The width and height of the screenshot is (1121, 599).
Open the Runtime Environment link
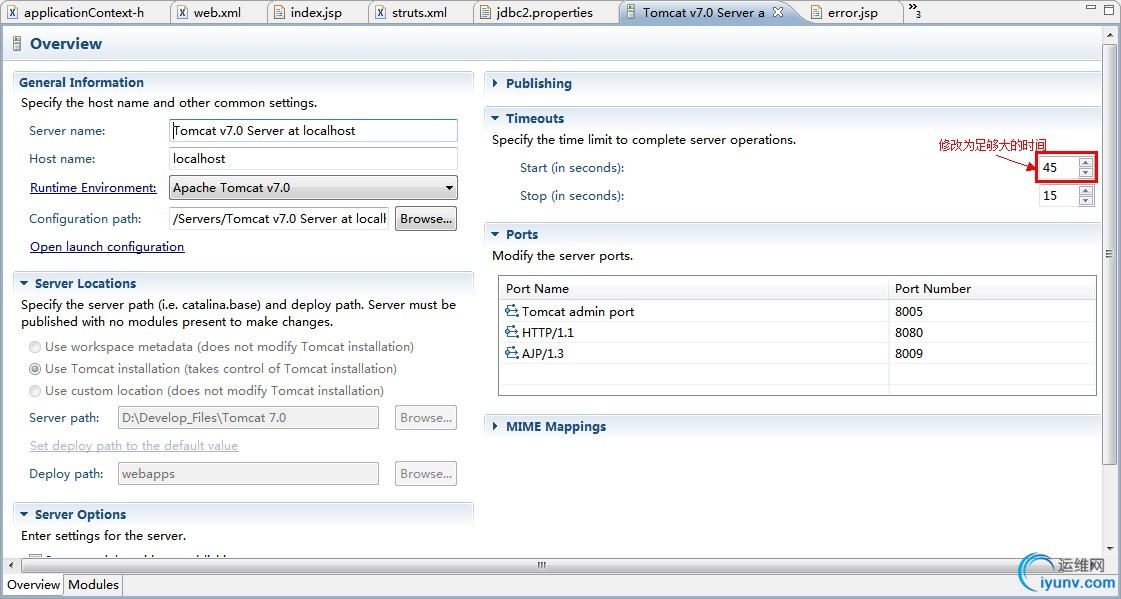[x=93, y=188]
